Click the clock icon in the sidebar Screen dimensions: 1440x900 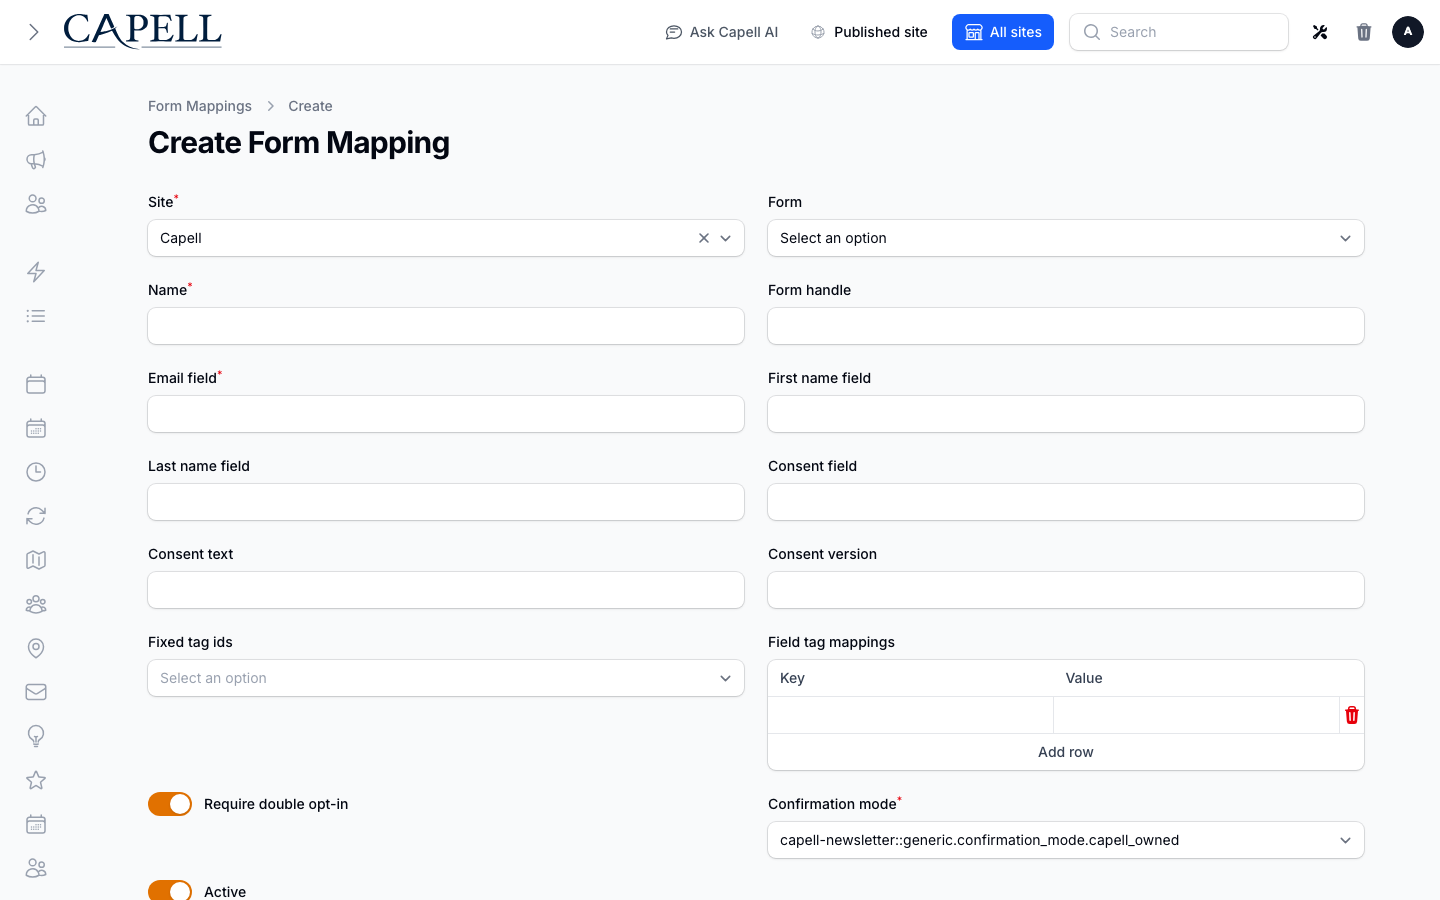point(36,472)
